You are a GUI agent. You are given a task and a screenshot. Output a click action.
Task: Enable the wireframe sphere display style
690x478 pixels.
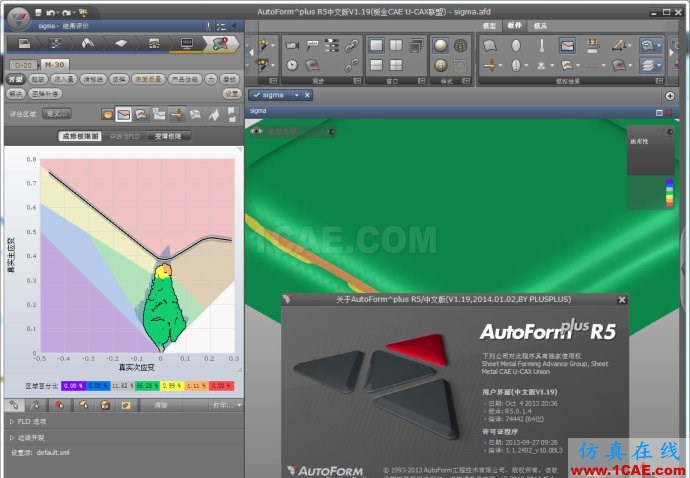(461, 45)
